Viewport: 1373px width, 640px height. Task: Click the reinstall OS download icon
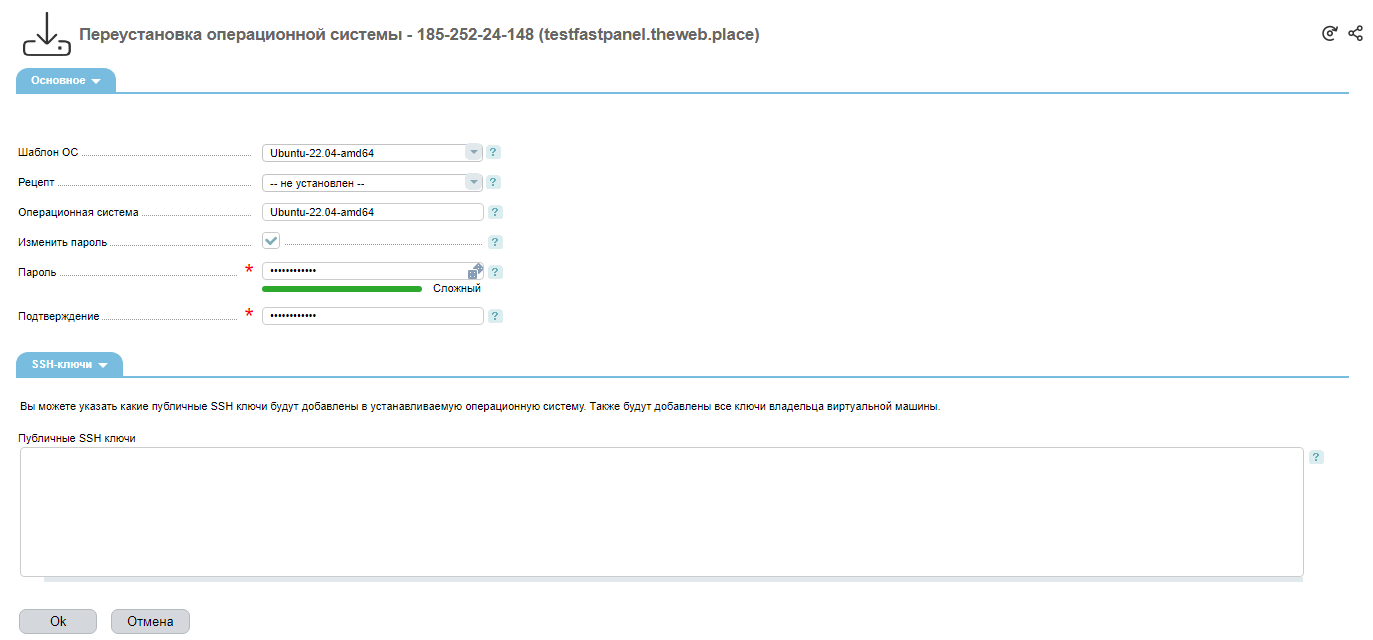tap(47, 34)
